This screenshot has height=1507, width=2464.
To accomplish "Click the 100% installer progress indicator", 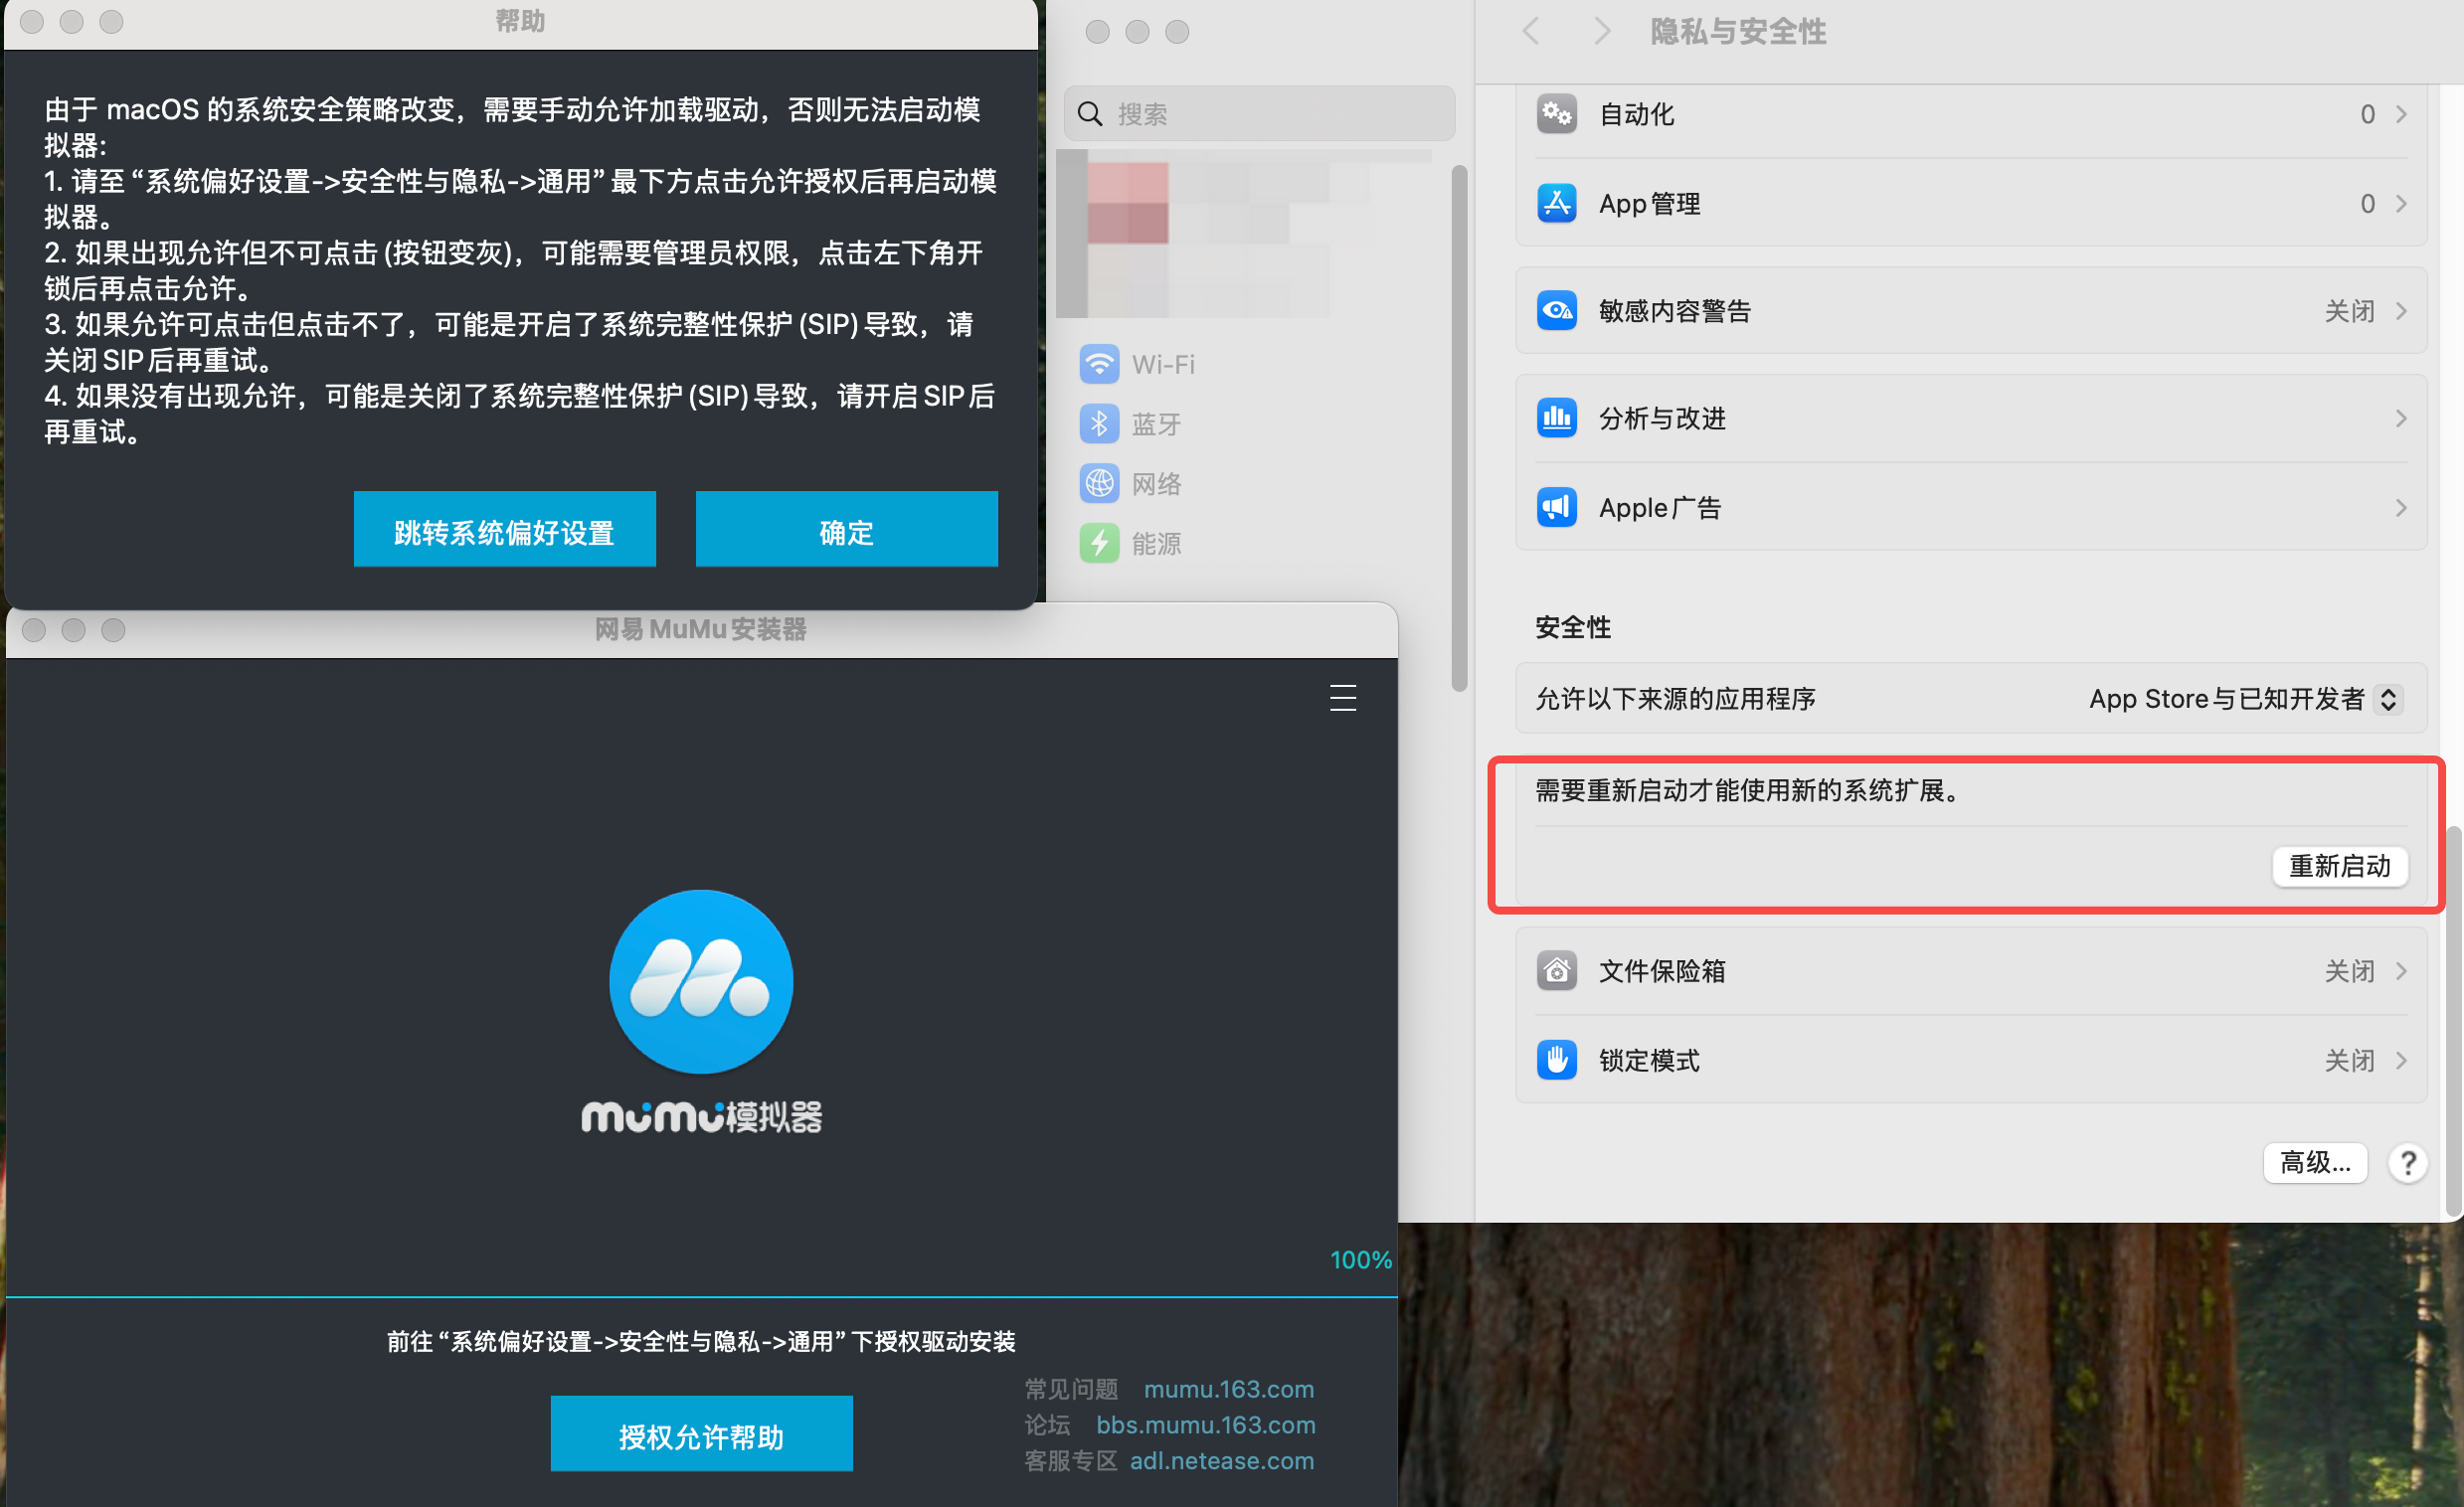I will (1360, 1260).
